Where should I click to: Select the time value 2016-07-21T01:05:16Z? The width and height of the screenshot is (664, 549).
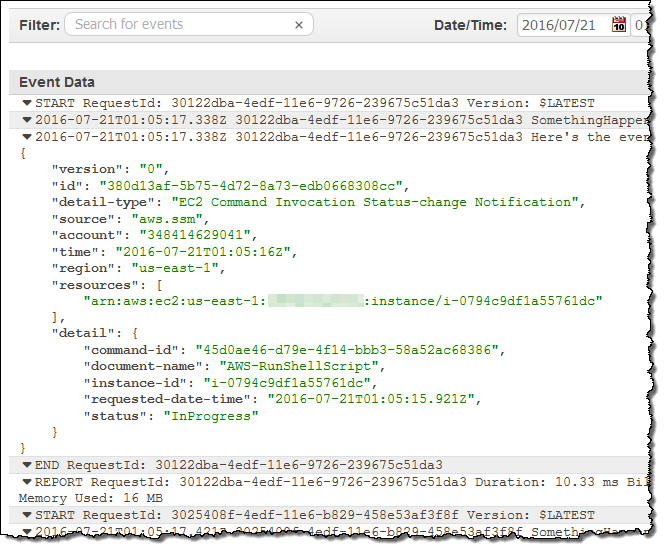click(204, 252)
